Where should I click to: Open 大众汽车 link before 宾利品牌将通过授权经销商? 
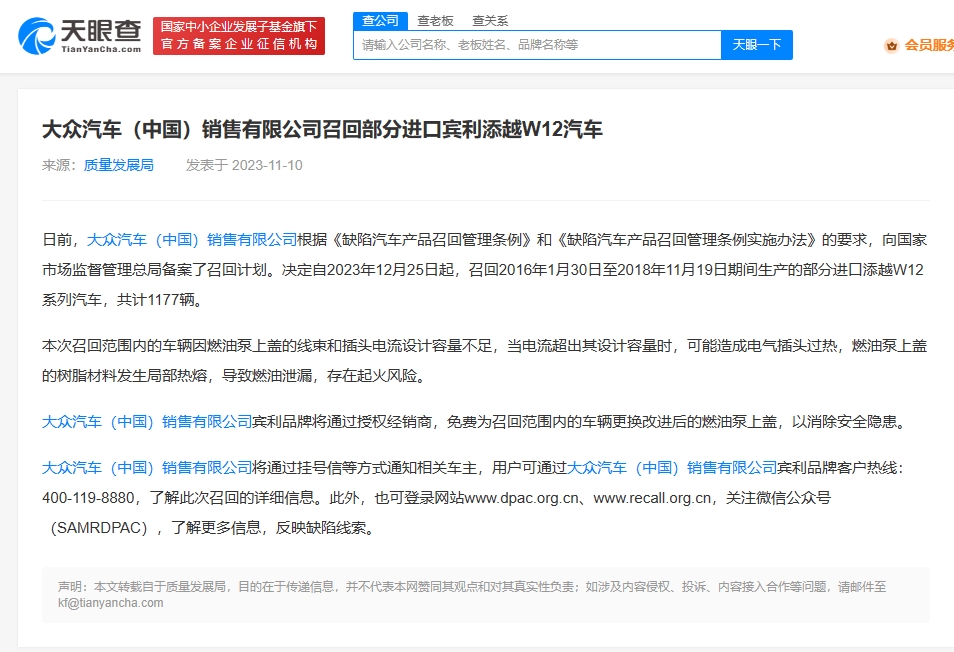pyautogui.click(x=147, y=421)
